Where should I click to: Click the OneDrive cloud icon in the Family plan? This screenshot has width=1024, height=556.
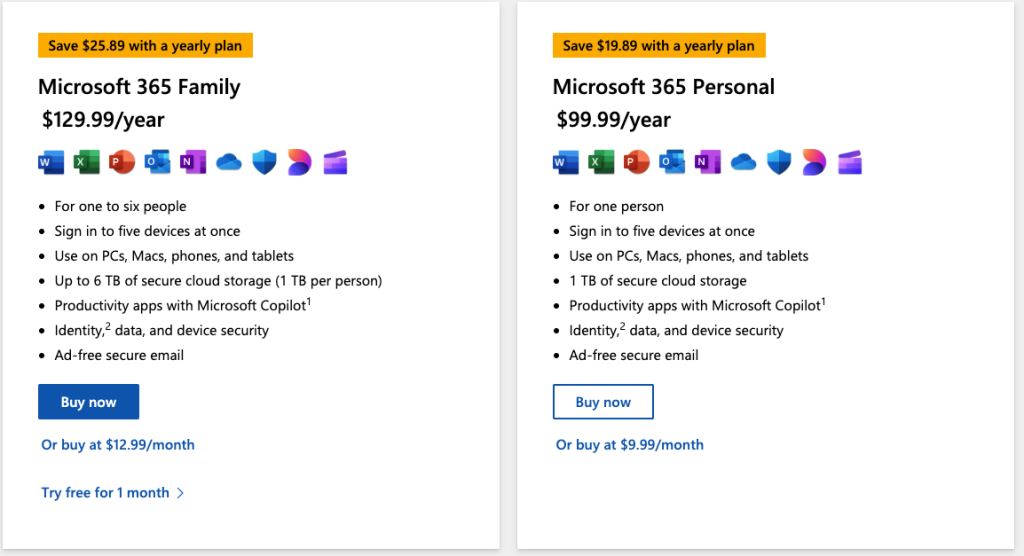point(229,162)
